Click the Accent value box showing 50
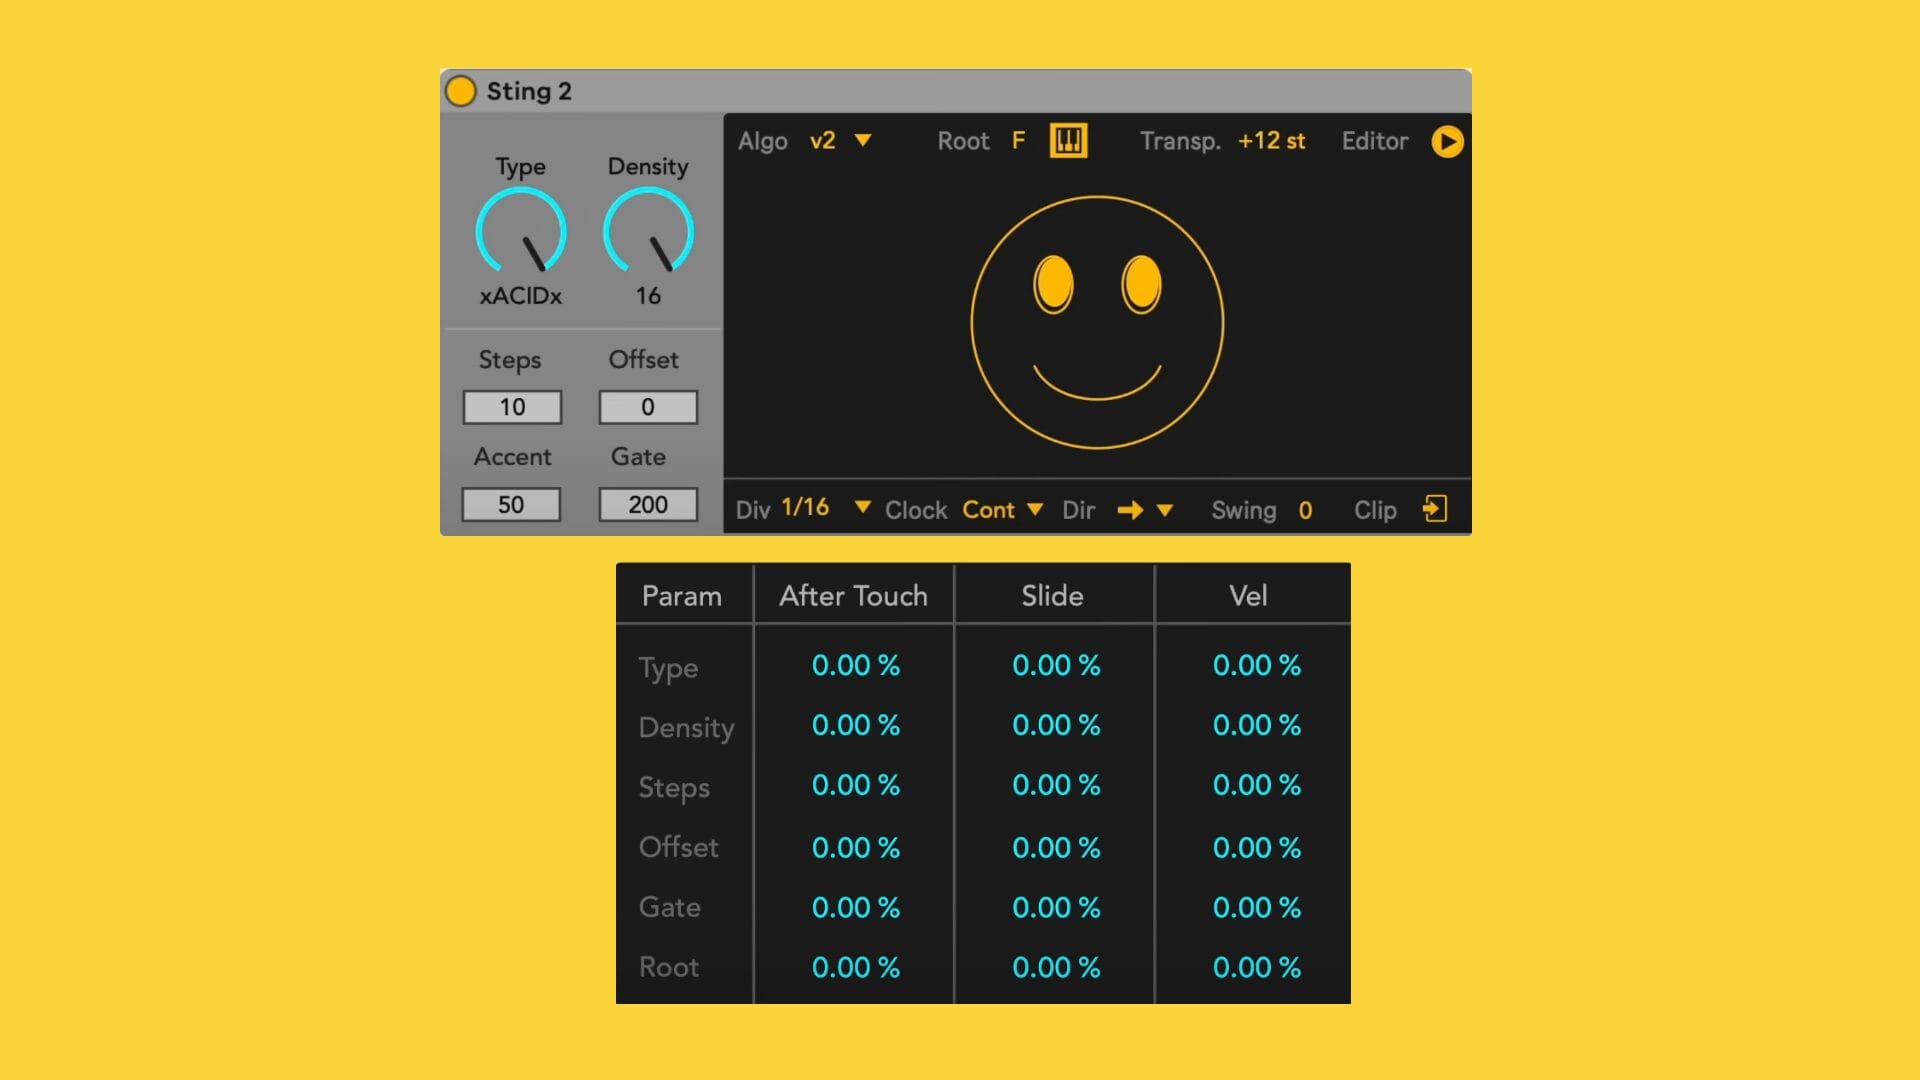Screen dimensions: 1920x1080 click(511, 505)
